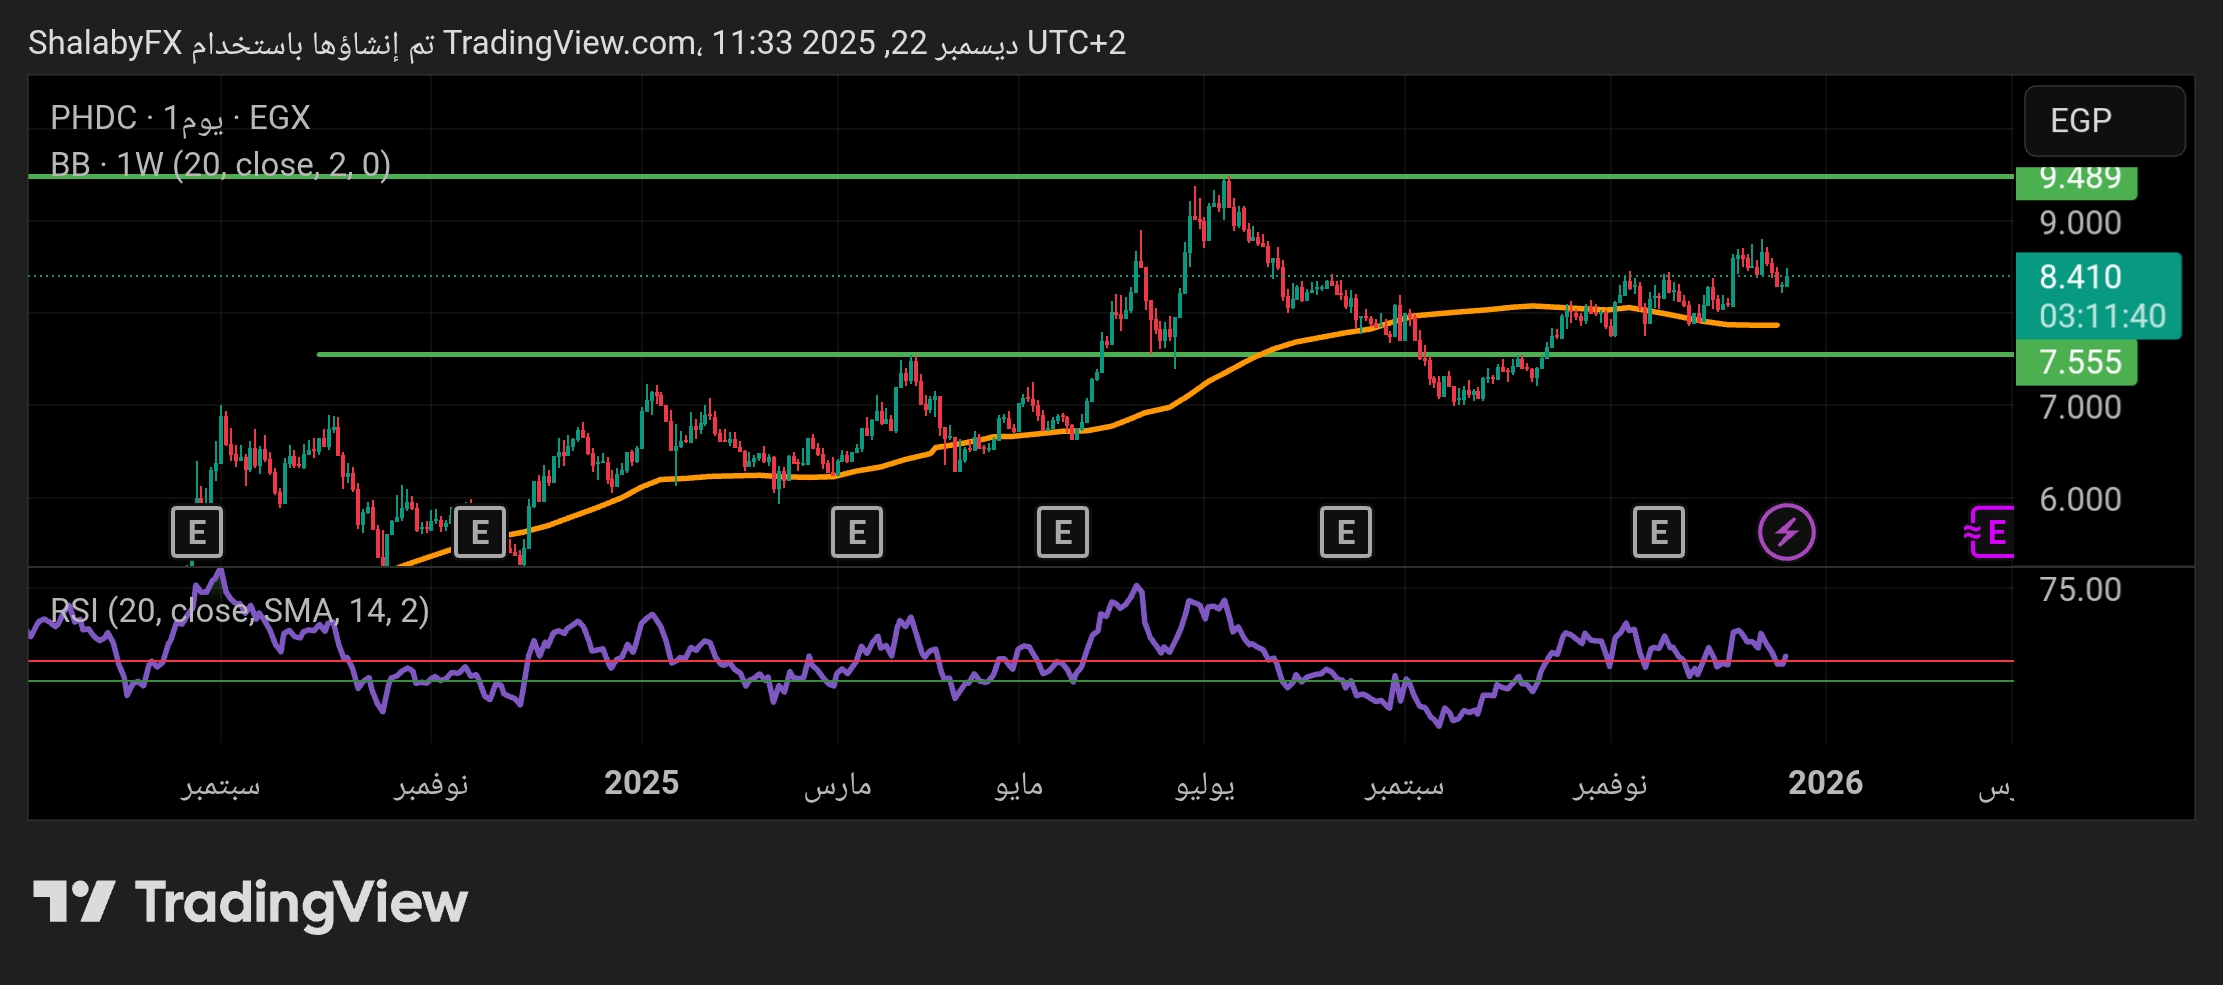Click the ShalabyFX author name

(105, 43)
